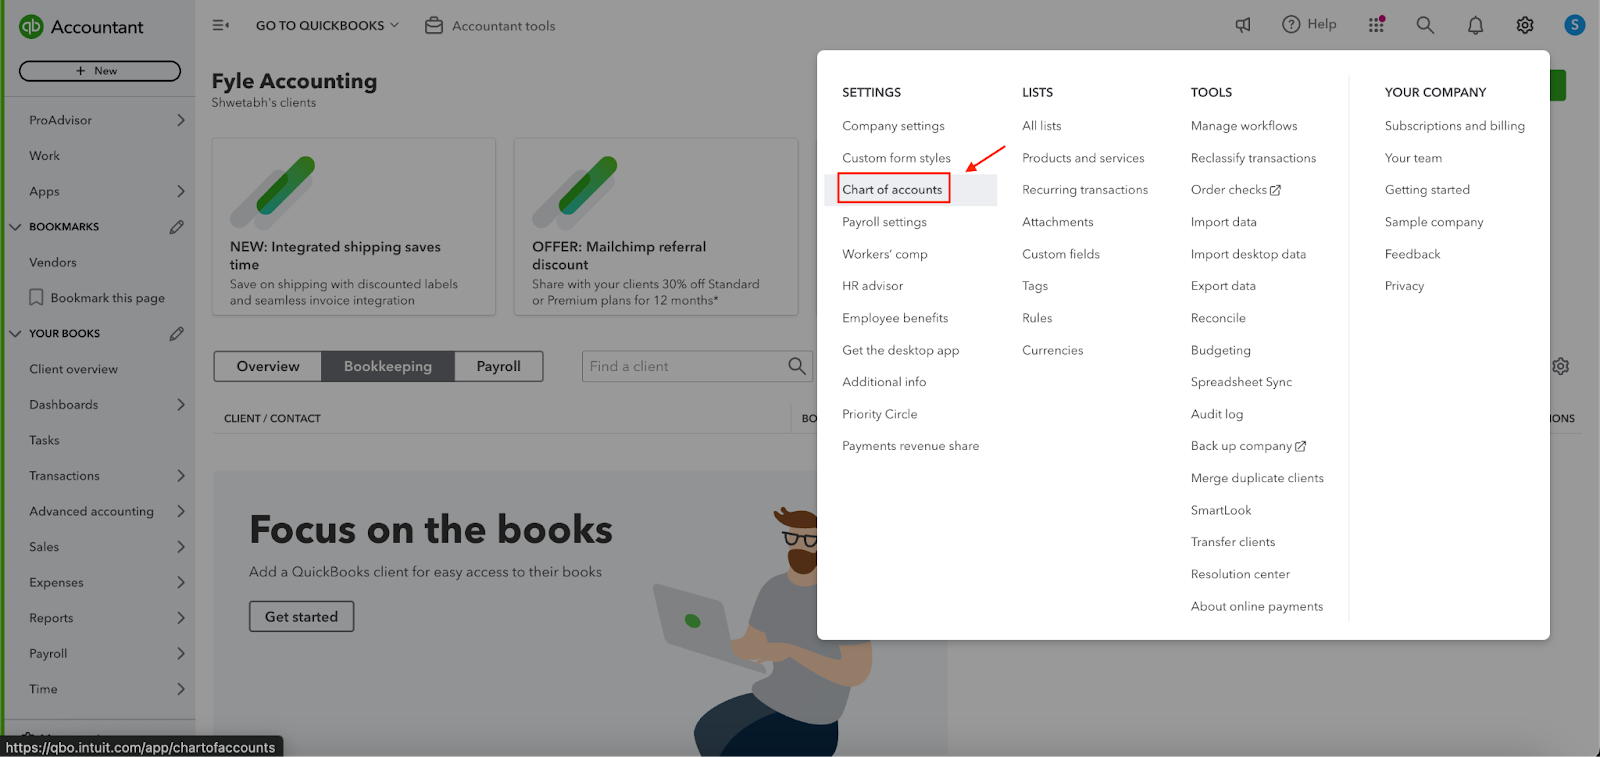Click the magnifier in the Find a client box
The image size is (1600, 757).
[x=797, y=366]
